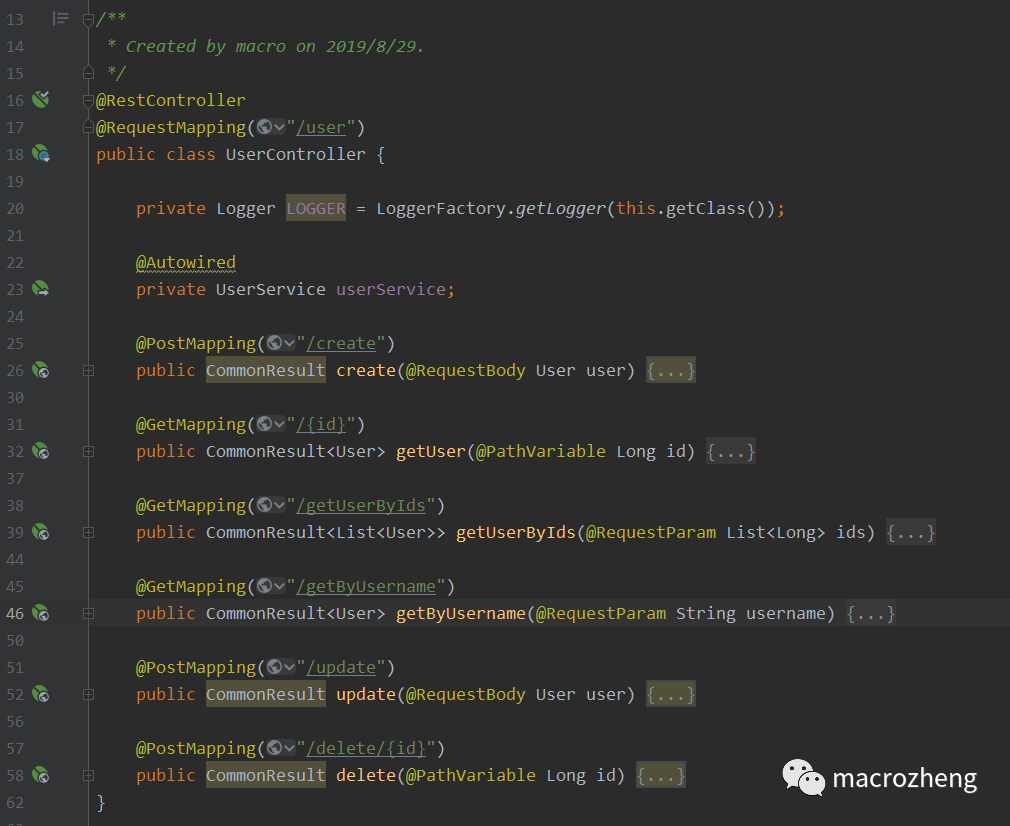Click the "/{id}" URL link
Image resolution: width=1010 pixels, height=826 pixels.
(321, 425)
